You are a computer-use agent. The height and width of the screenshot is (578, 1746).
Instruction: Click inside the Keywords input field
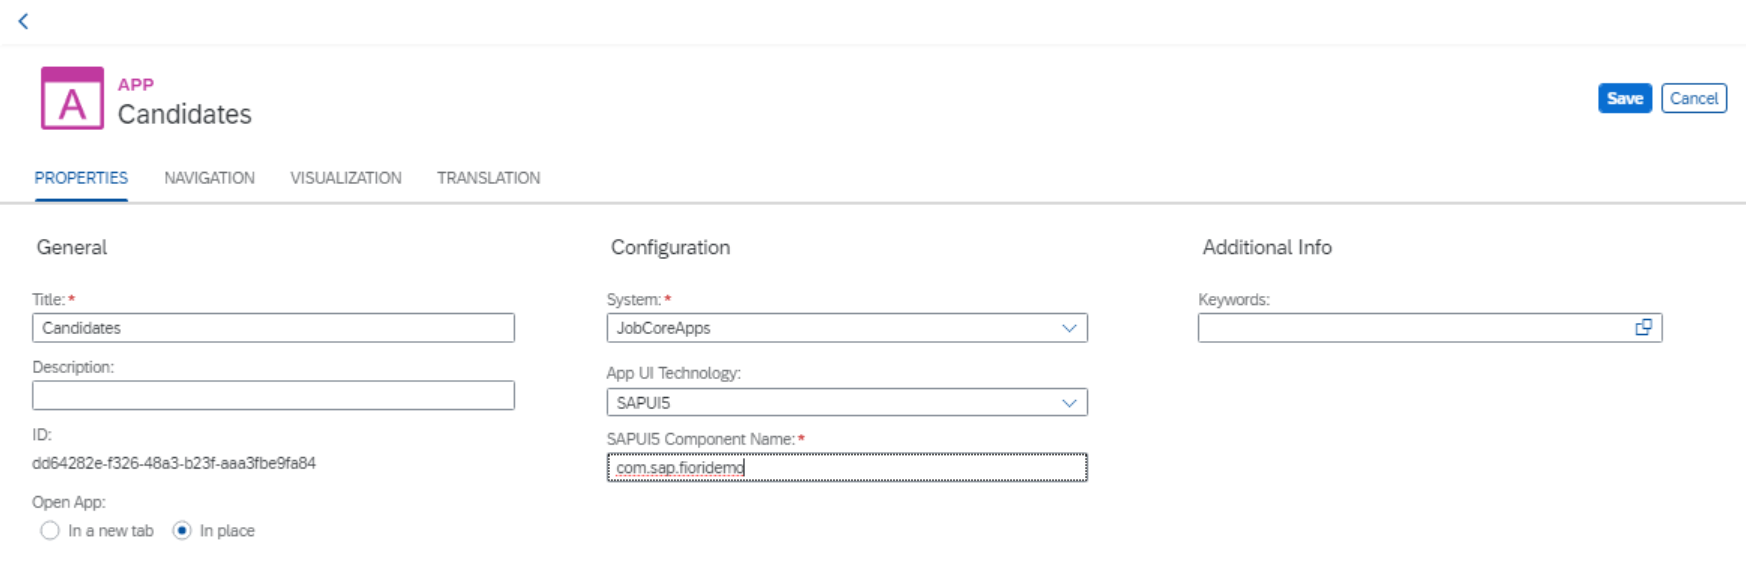(x=1410, y=328)
